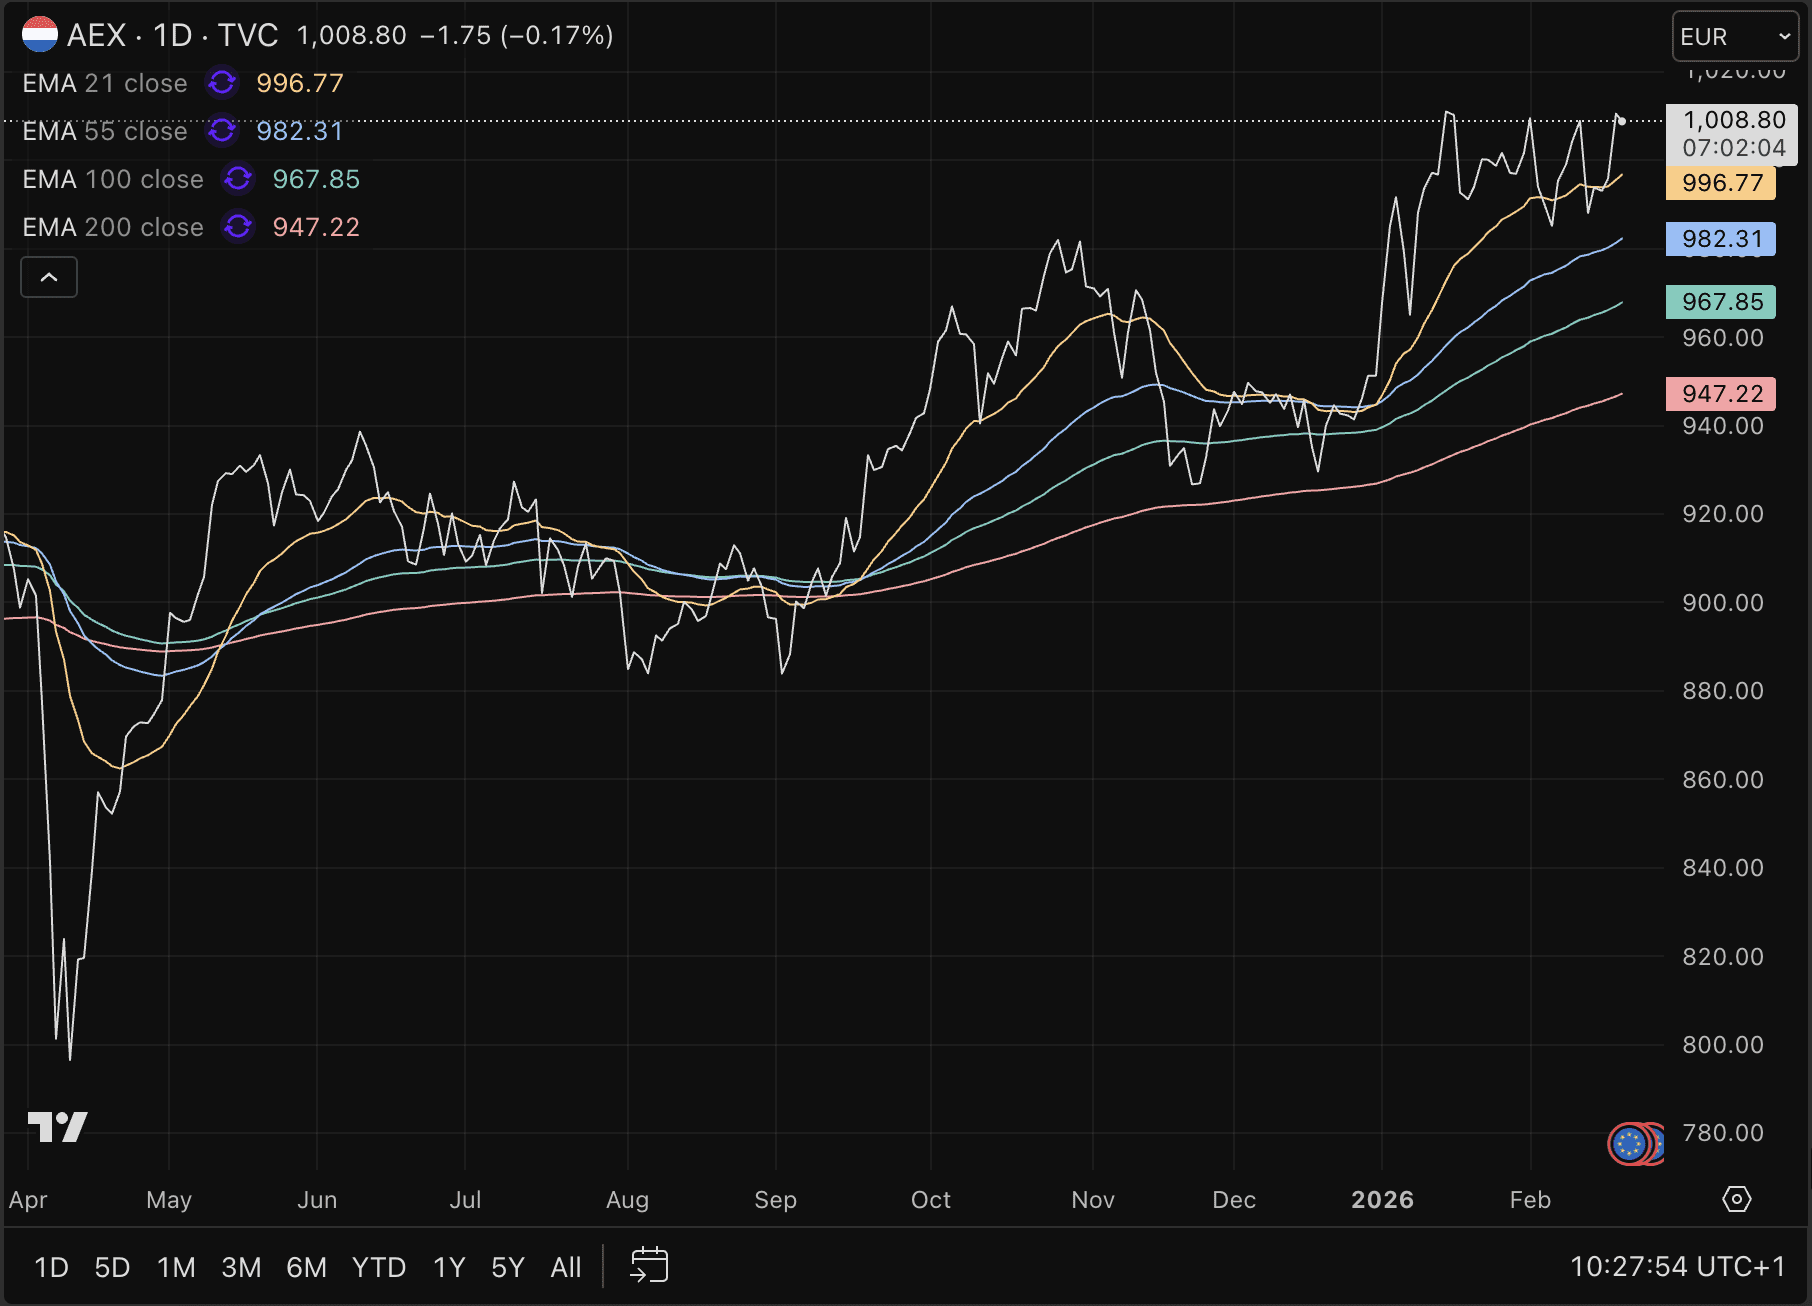Open chart scale settings hexagon icon
The width and height of the screenshot is (1812, 1306).
[x=1737, y=1199]
